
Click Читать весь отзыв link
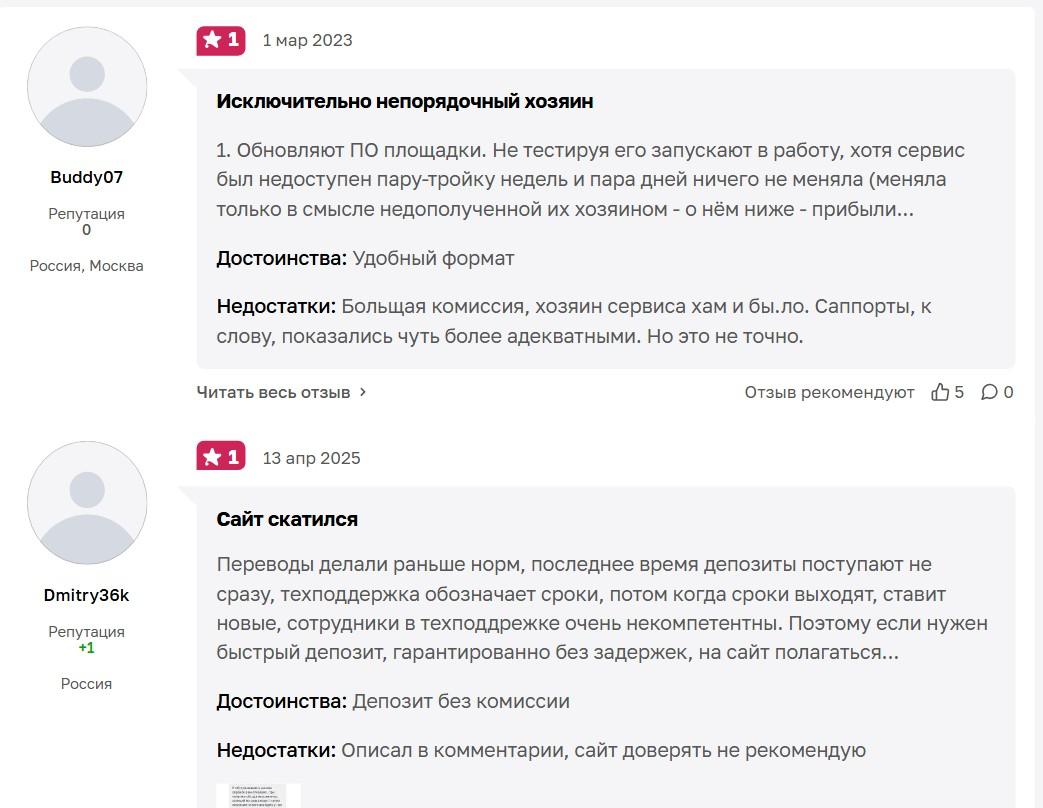pyautogui.click(x=273, y=392)
